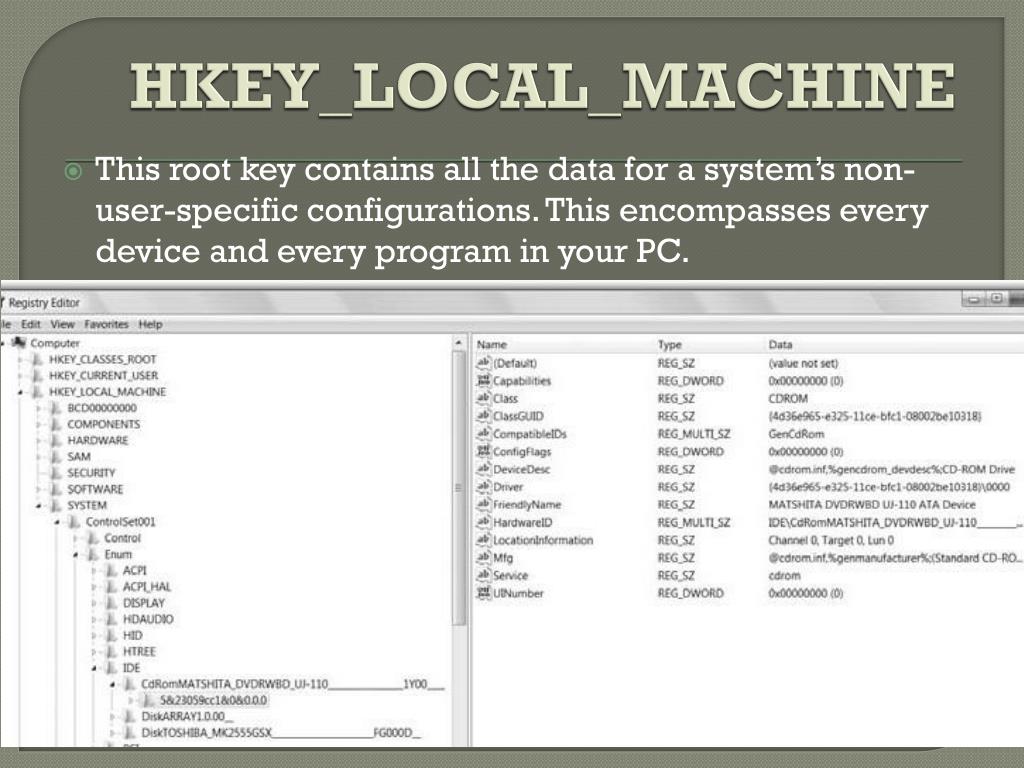Select the 5&23059cc1&0&0.0.0 subkey
The width and height of the screenshot is (1024, 768).
tap(214, 701)
